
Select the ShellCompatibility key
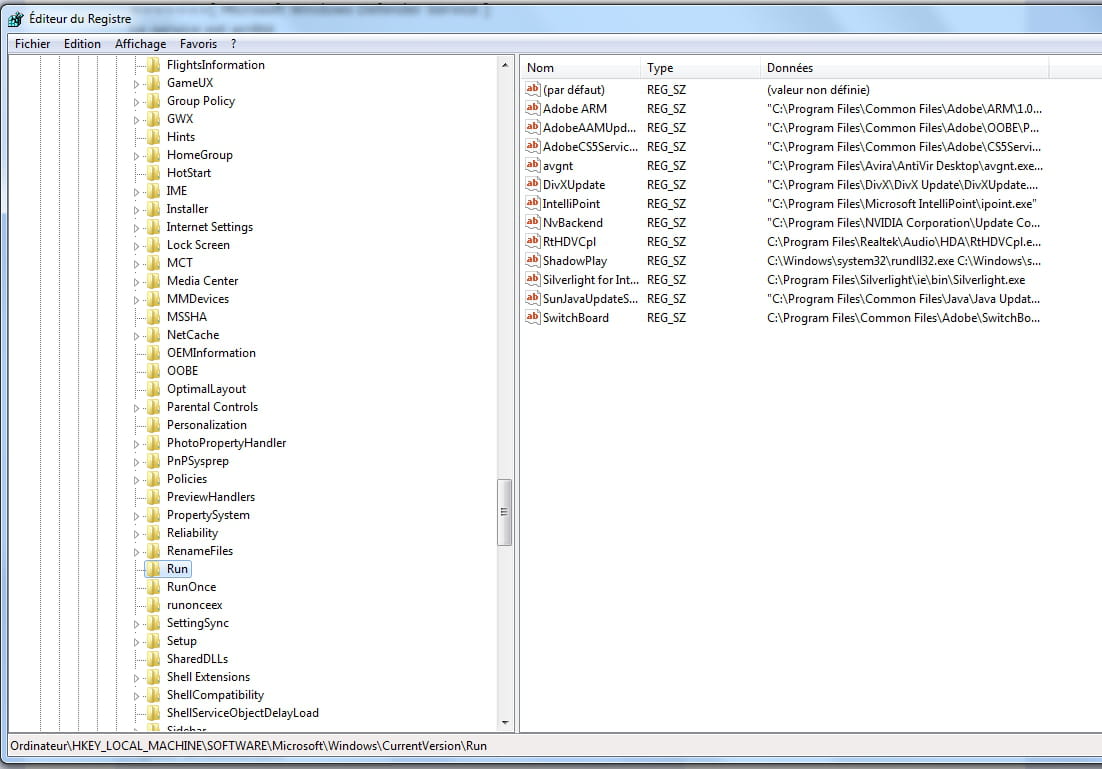pyautogui.click(x=215, y=694)
